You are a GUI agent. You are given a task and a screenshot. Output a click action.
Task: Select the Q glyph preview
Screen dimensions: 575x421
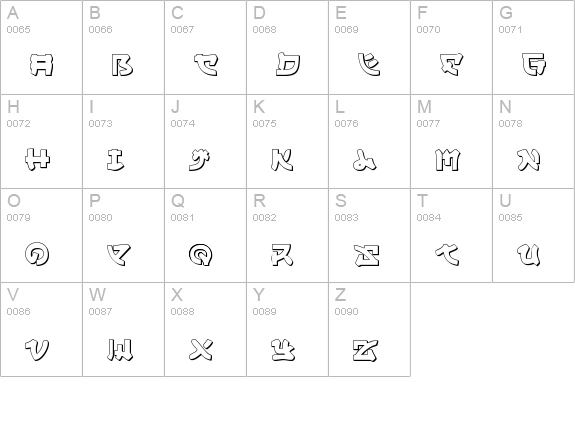click(x=201, y=255)
